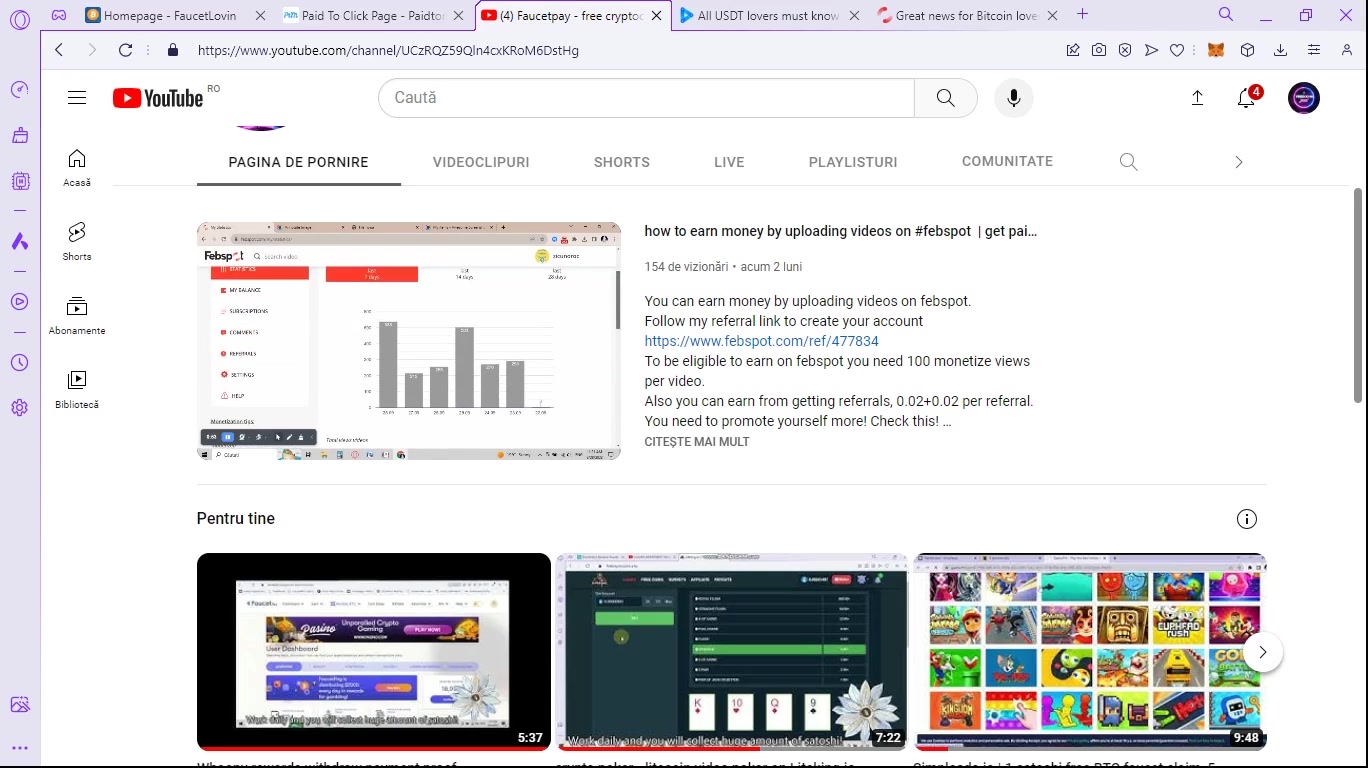The height and width of the screenshot is (768, 1368).
Task: Launch Aria AI from Opera sidebar
Action: pos(20,241)
